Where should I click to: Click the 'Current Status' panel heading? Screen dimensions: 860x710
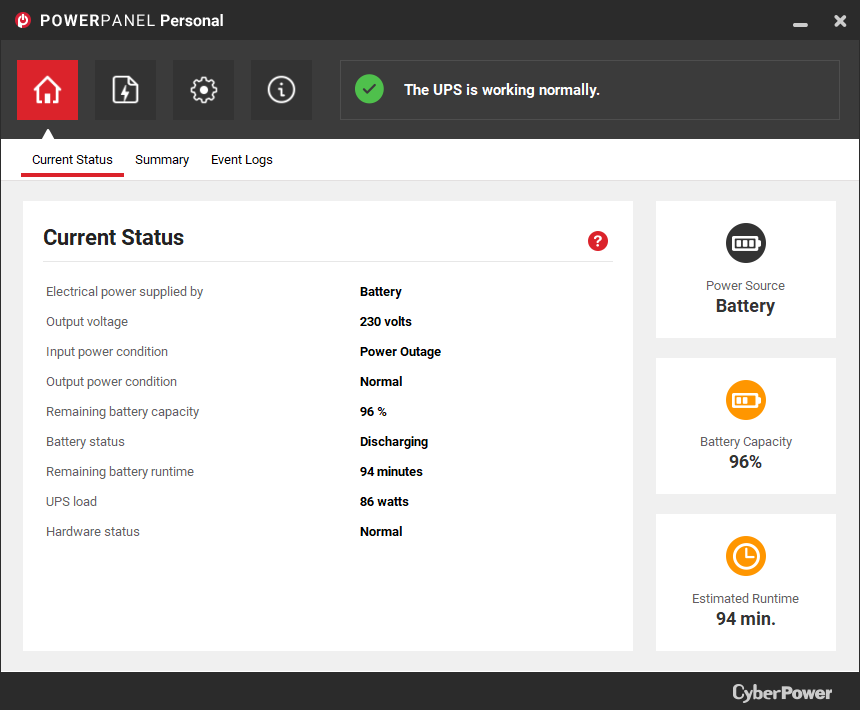pos(114,237)
